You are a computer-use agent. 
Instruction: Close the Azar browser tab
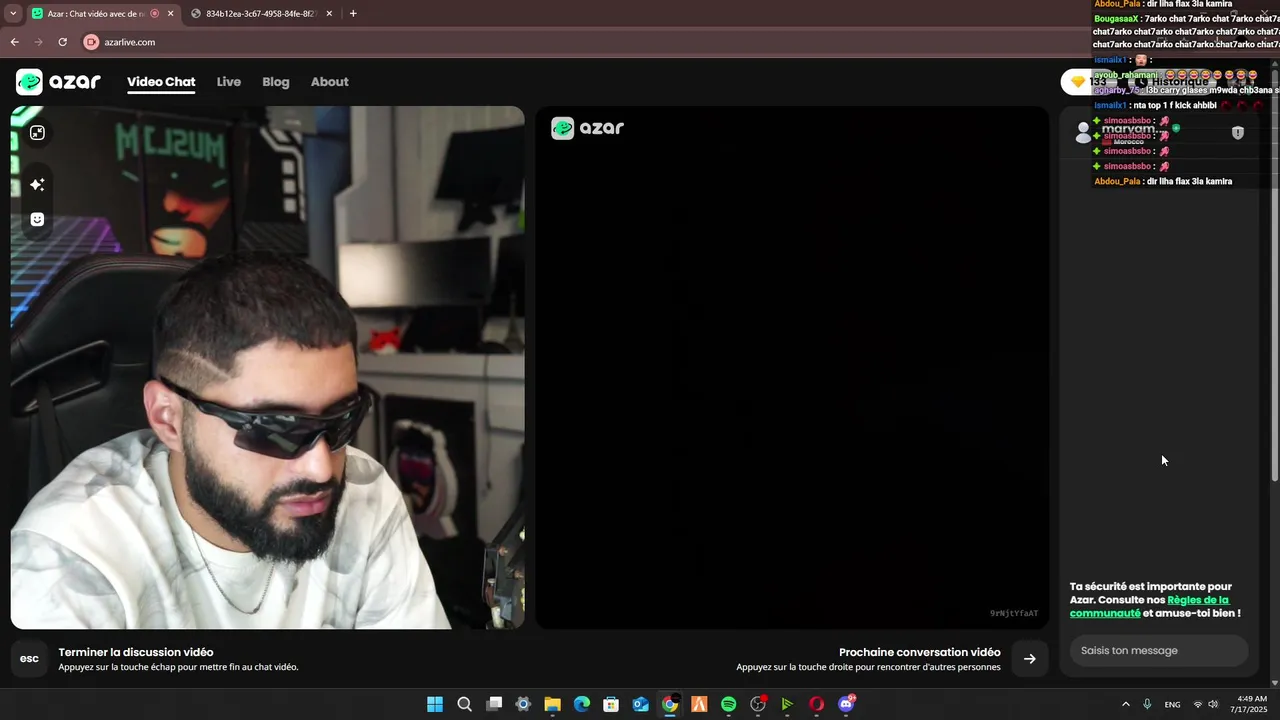pos(170,14)
